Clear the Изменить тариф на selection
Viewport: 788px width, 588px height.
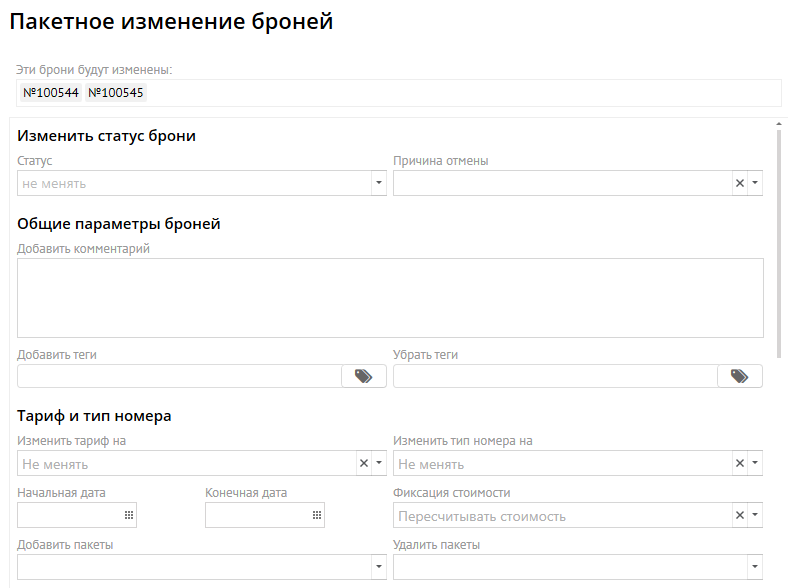(364, 463)
